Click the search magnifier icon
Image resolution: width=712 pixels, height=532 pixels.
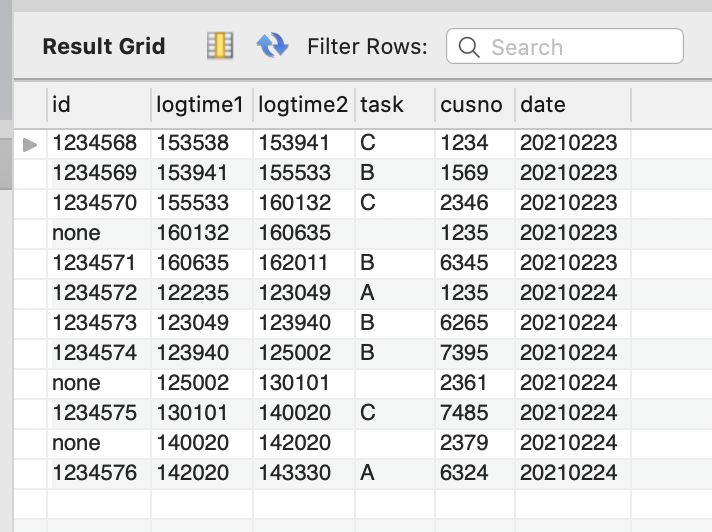[469, 47]
